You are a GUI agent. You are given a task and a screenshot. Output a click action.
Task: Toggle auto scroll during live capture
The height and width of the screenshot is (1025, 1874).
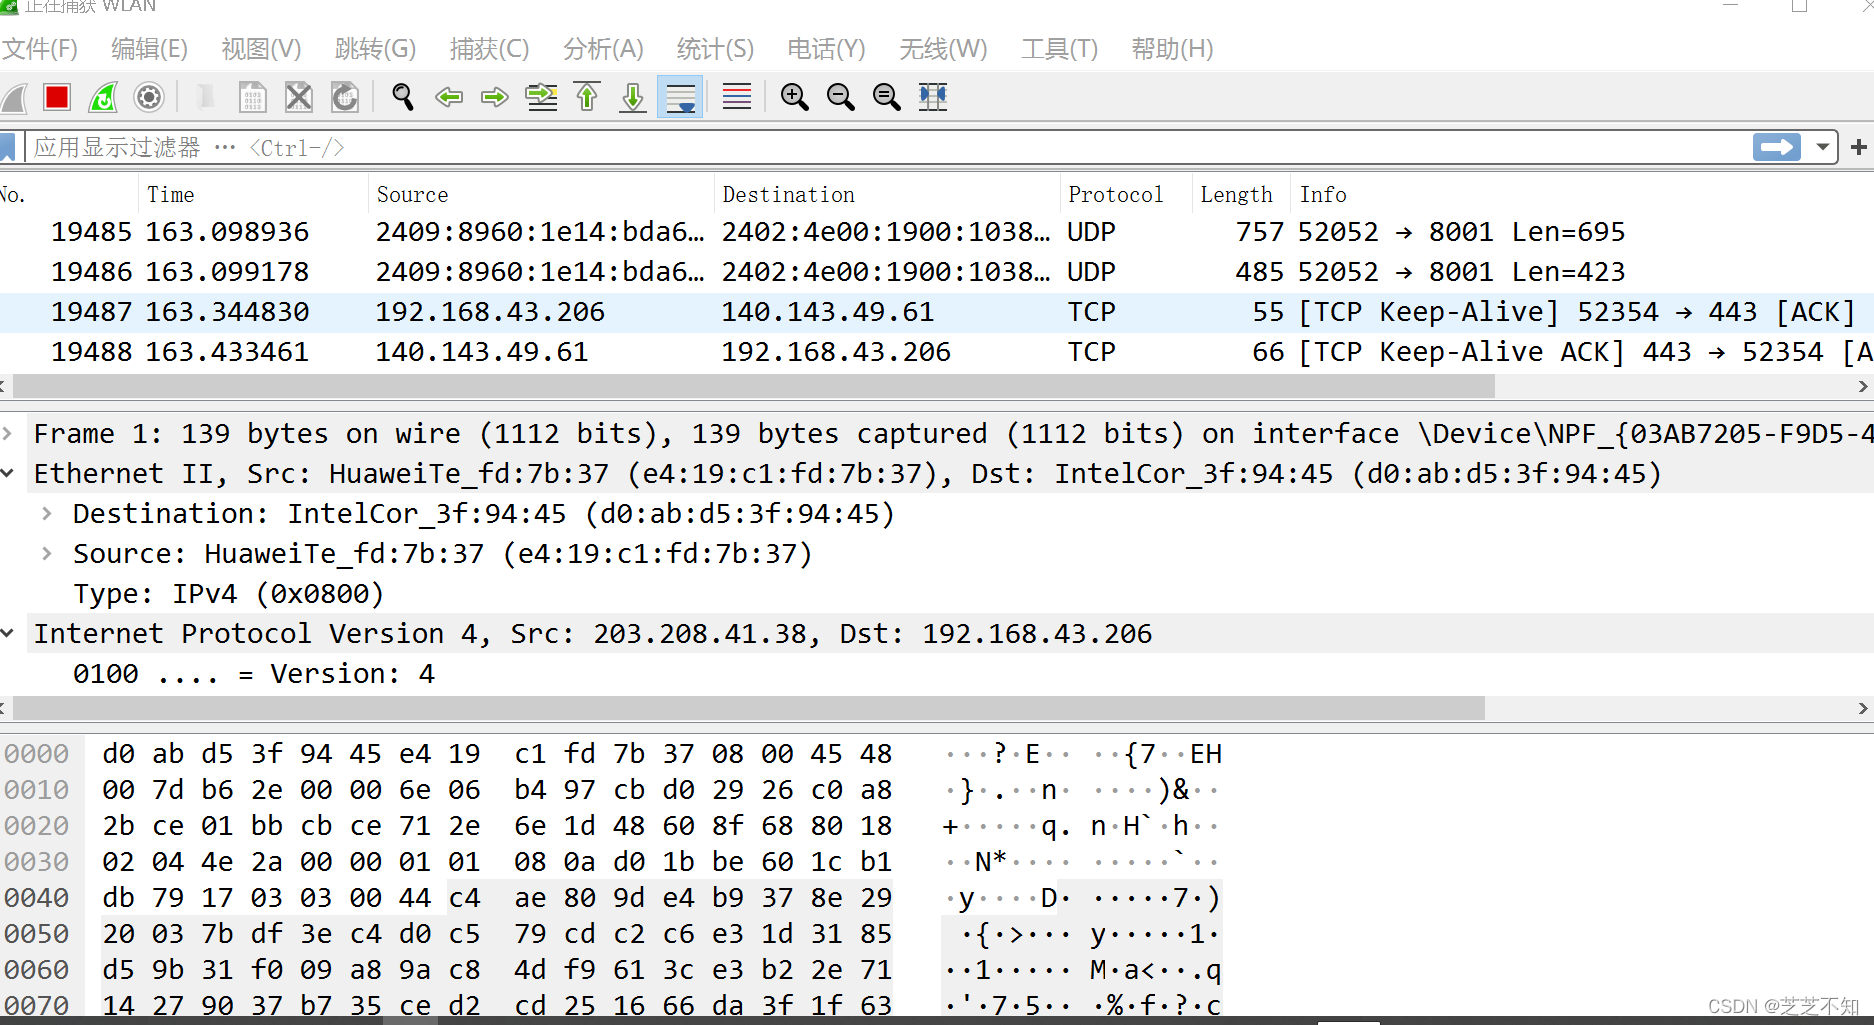coord(680,97)
